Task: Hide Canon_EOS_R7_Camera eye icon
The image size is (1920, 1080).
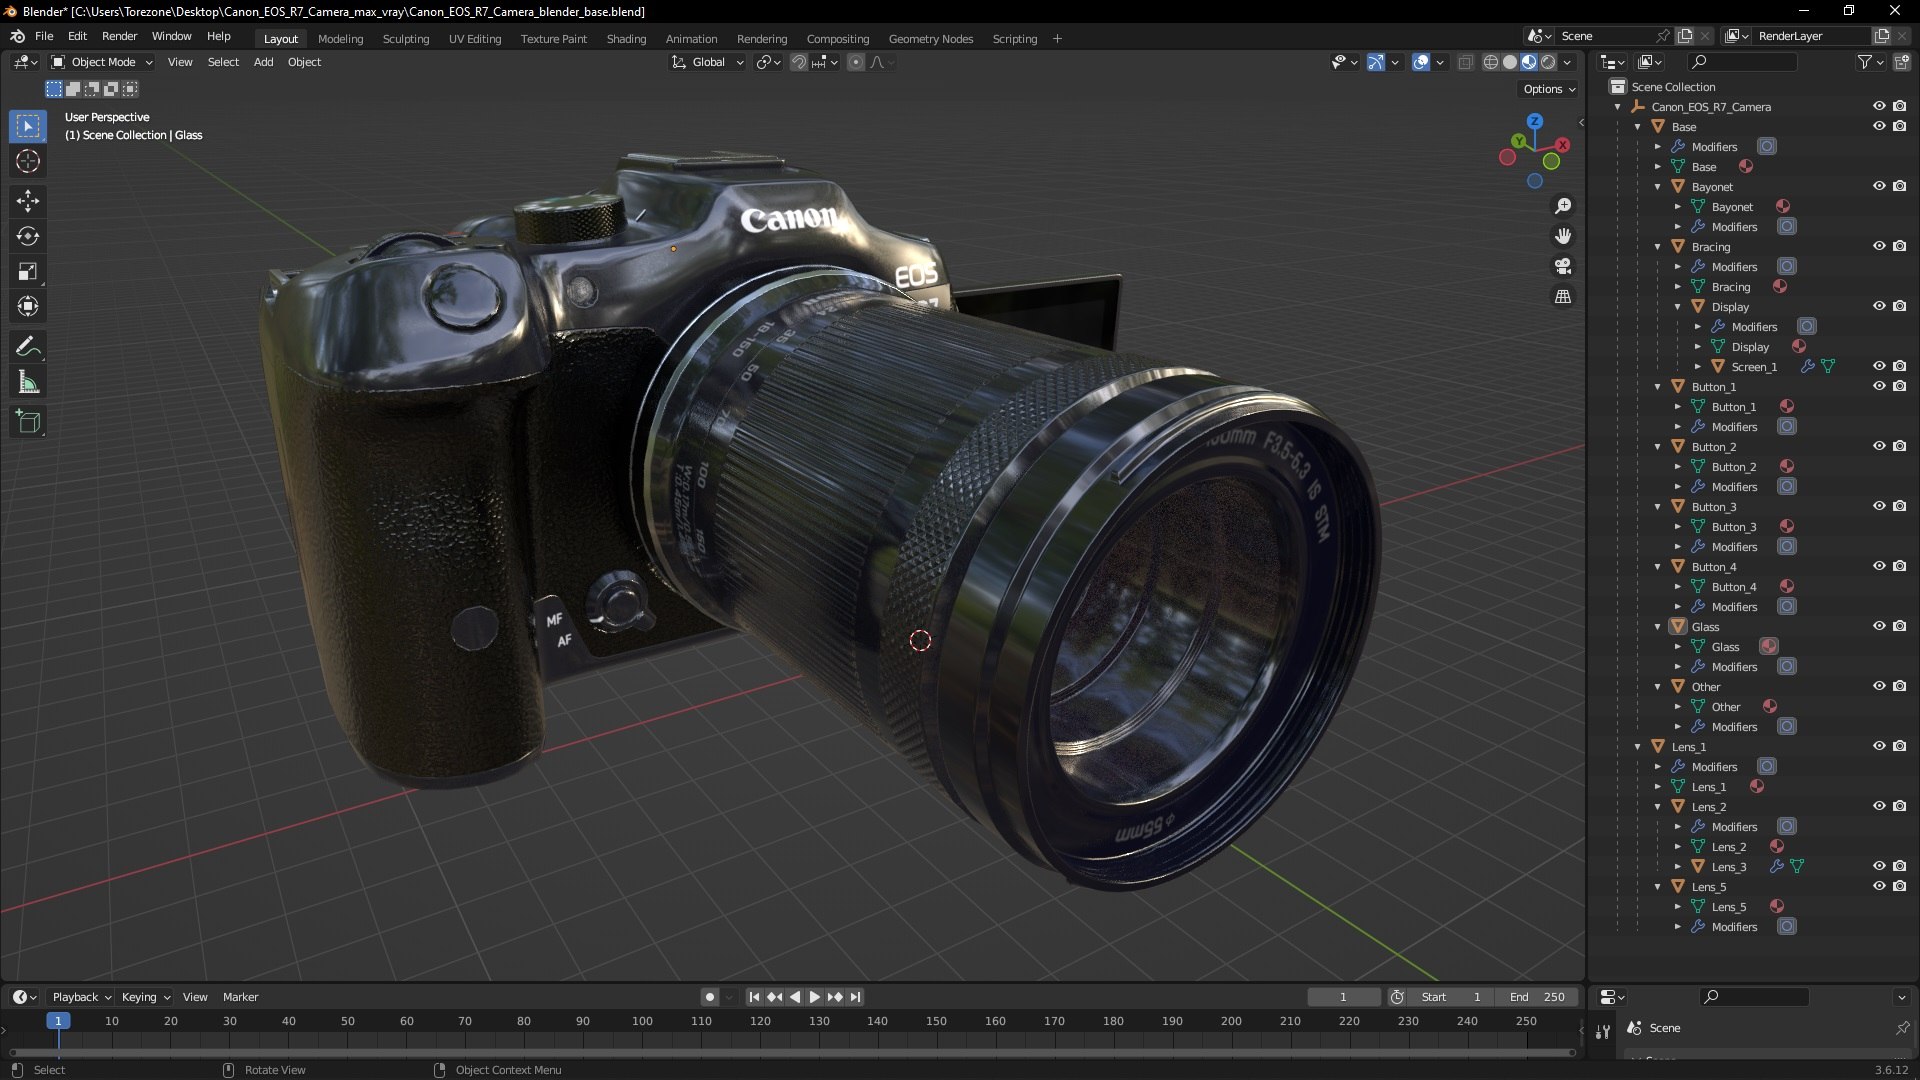Action: pyautogui.click(x=1879, y=106)
